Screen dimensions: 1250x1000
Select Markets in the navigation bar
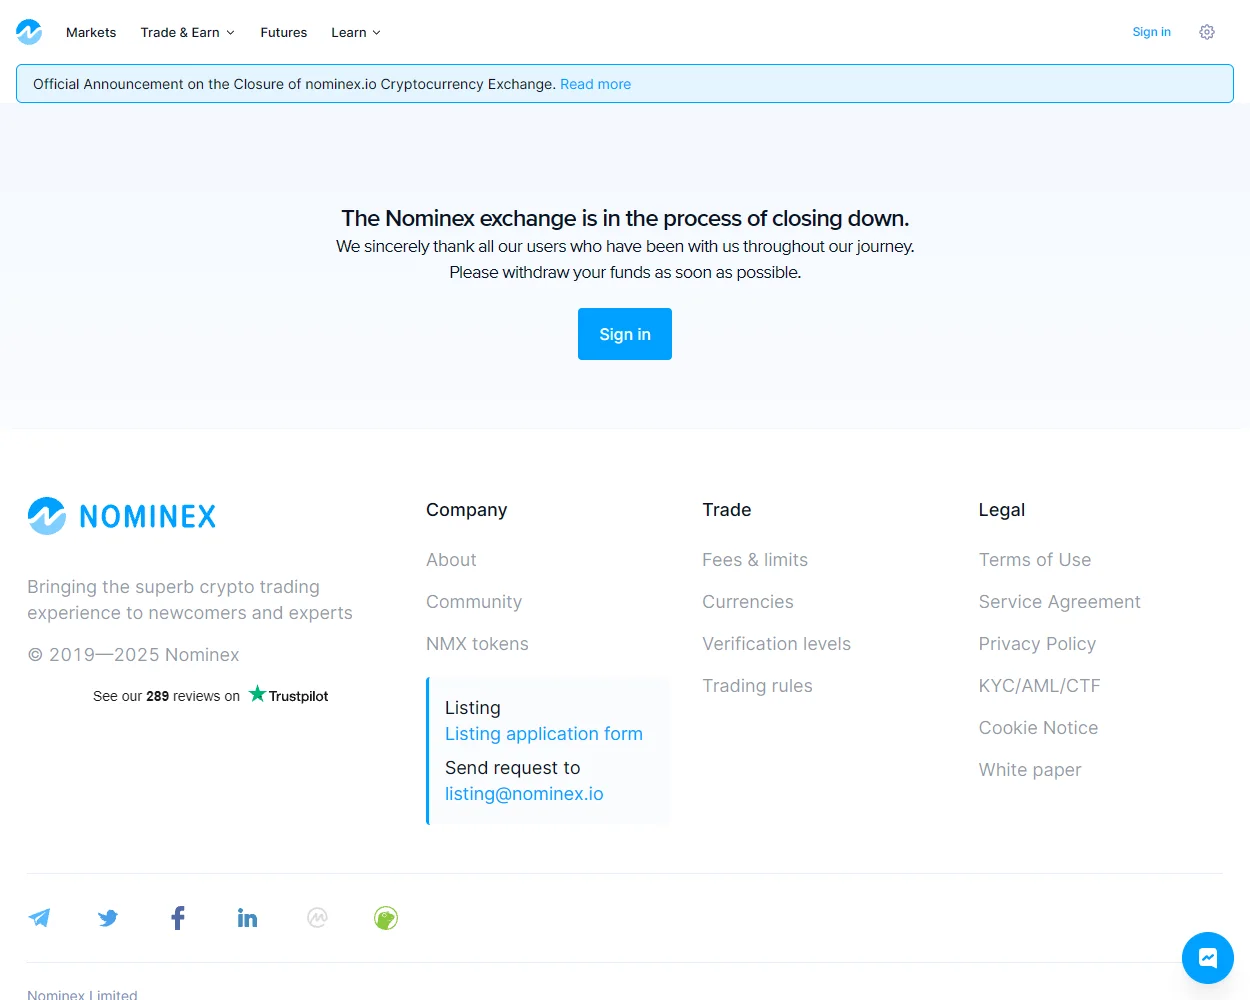(91, 32)
